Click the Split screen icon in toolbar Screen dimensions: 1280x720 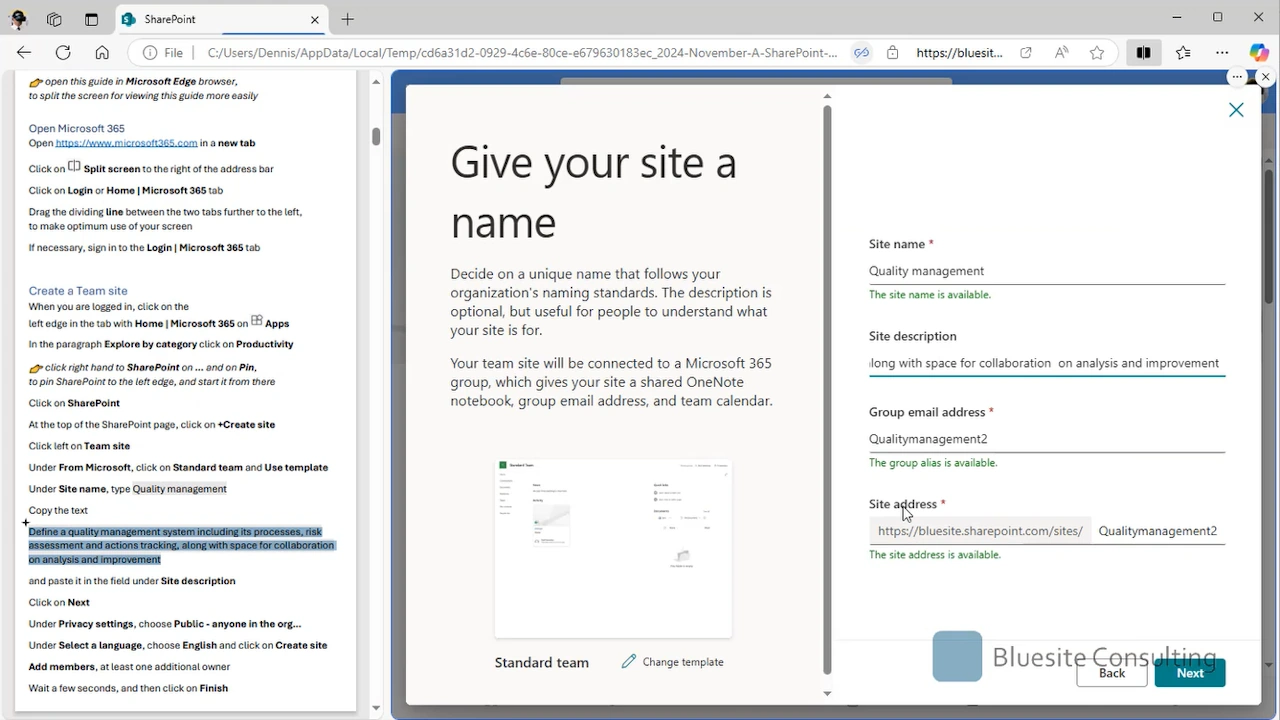(1143, 53)
